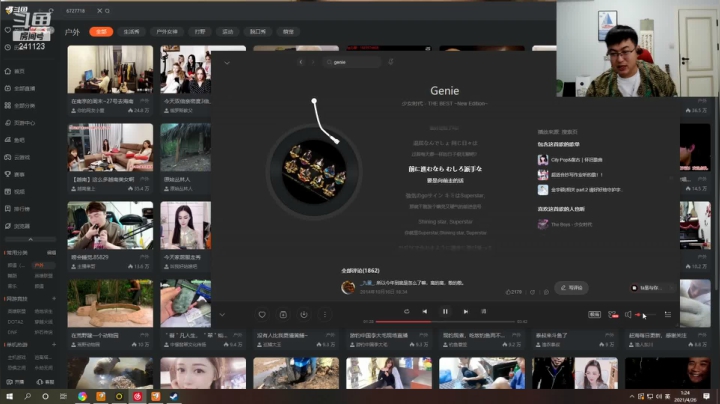Open the video icon entry in the Douyu sidebar

click(x=15, y=191)
